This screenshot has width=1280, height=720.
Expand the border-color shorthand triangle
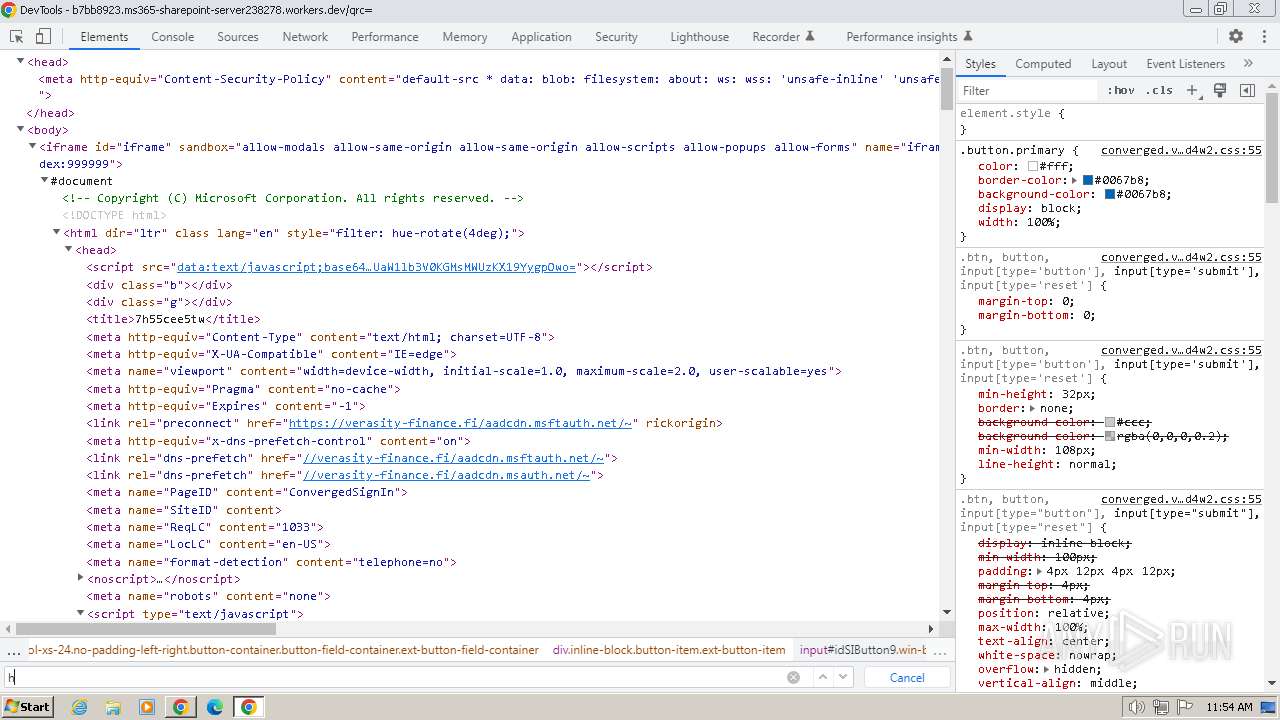[1074, 180]
